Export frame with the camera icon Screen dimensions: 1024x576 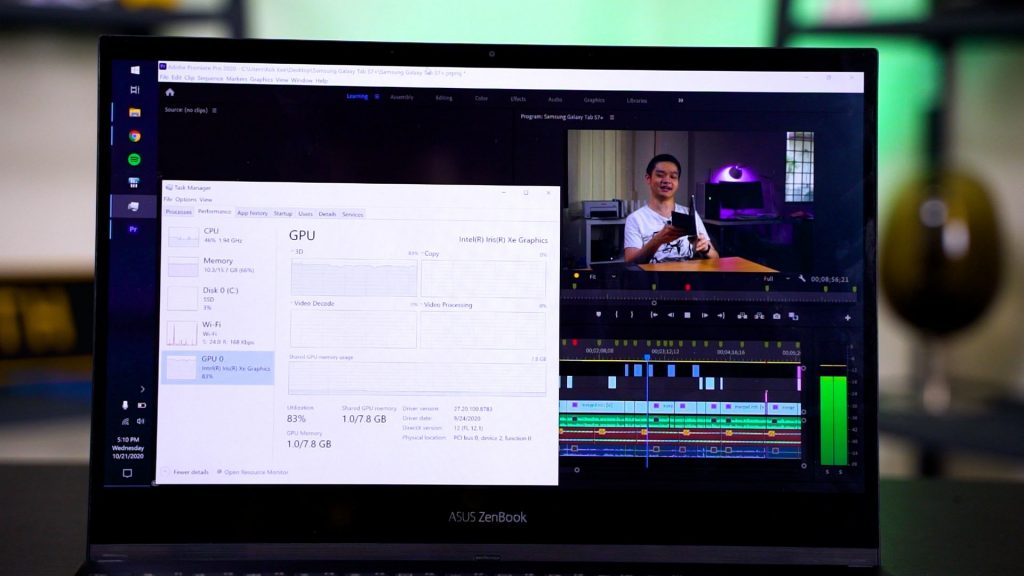pyautogui.click(x=776, y=316)
